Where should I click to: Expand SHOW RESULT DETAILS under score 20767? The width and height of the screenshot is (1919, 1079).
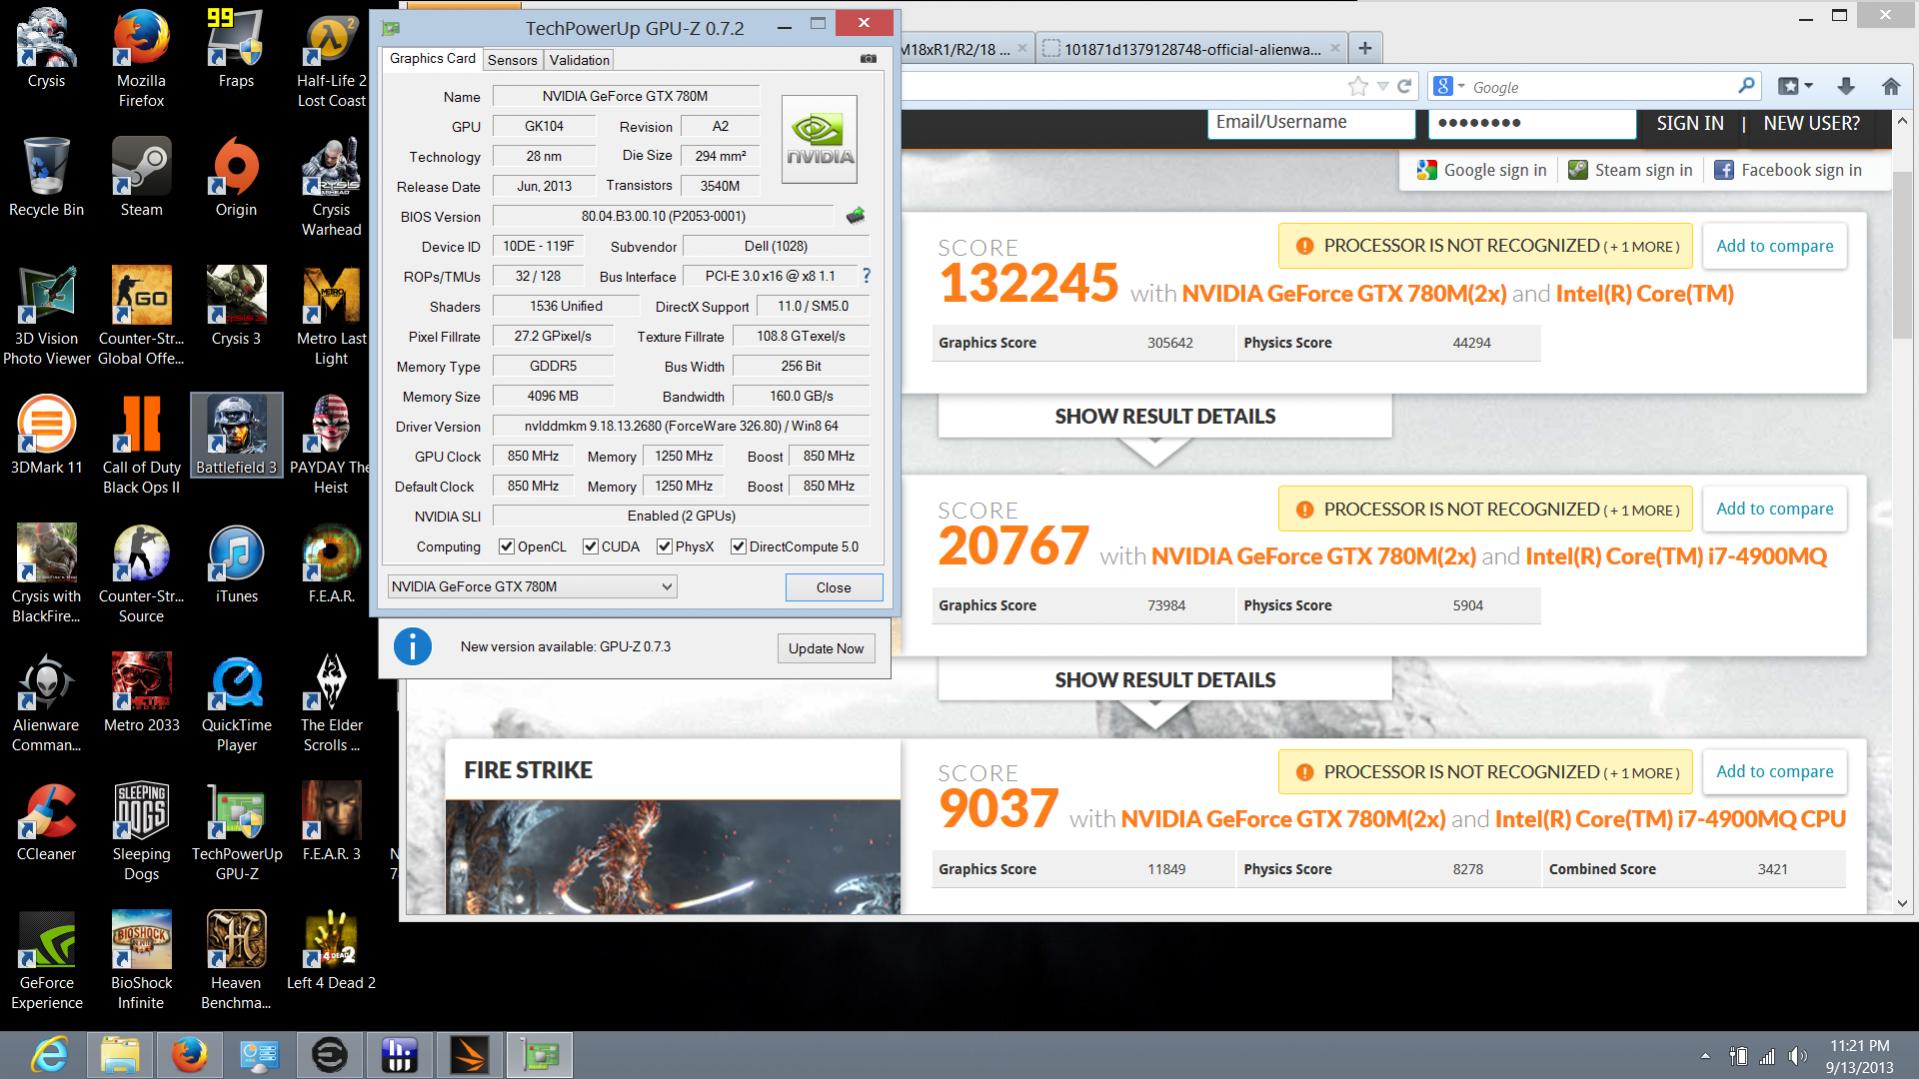[x=1165, y=680]
